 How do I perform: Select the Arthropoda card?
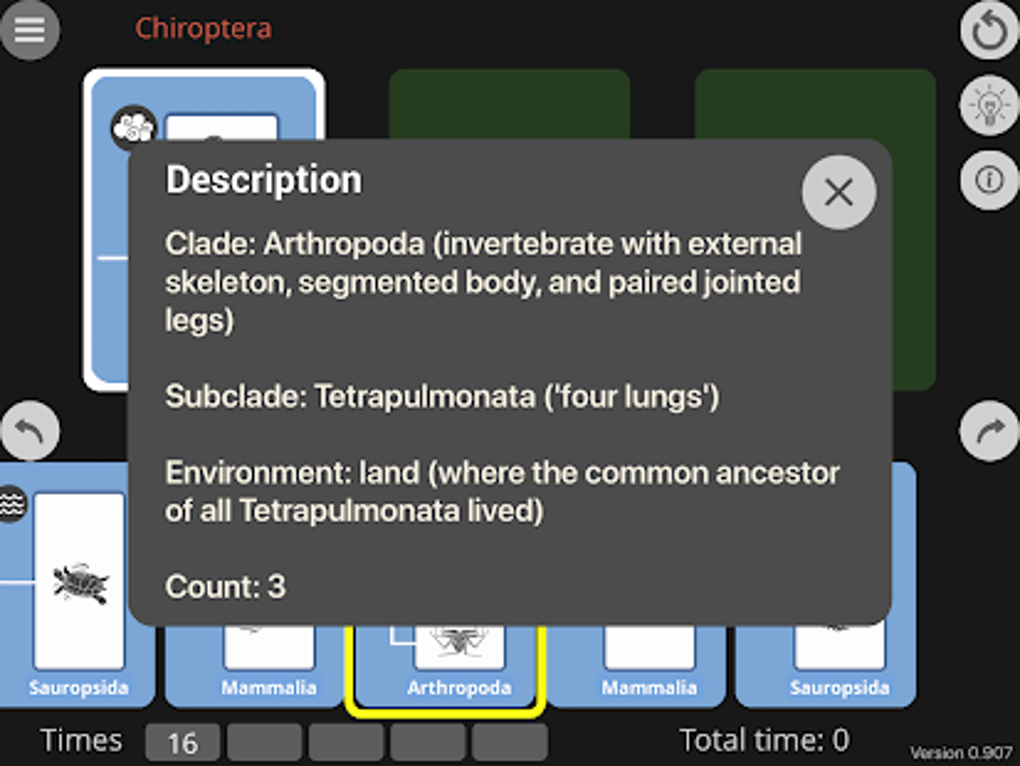pos(459,670)
